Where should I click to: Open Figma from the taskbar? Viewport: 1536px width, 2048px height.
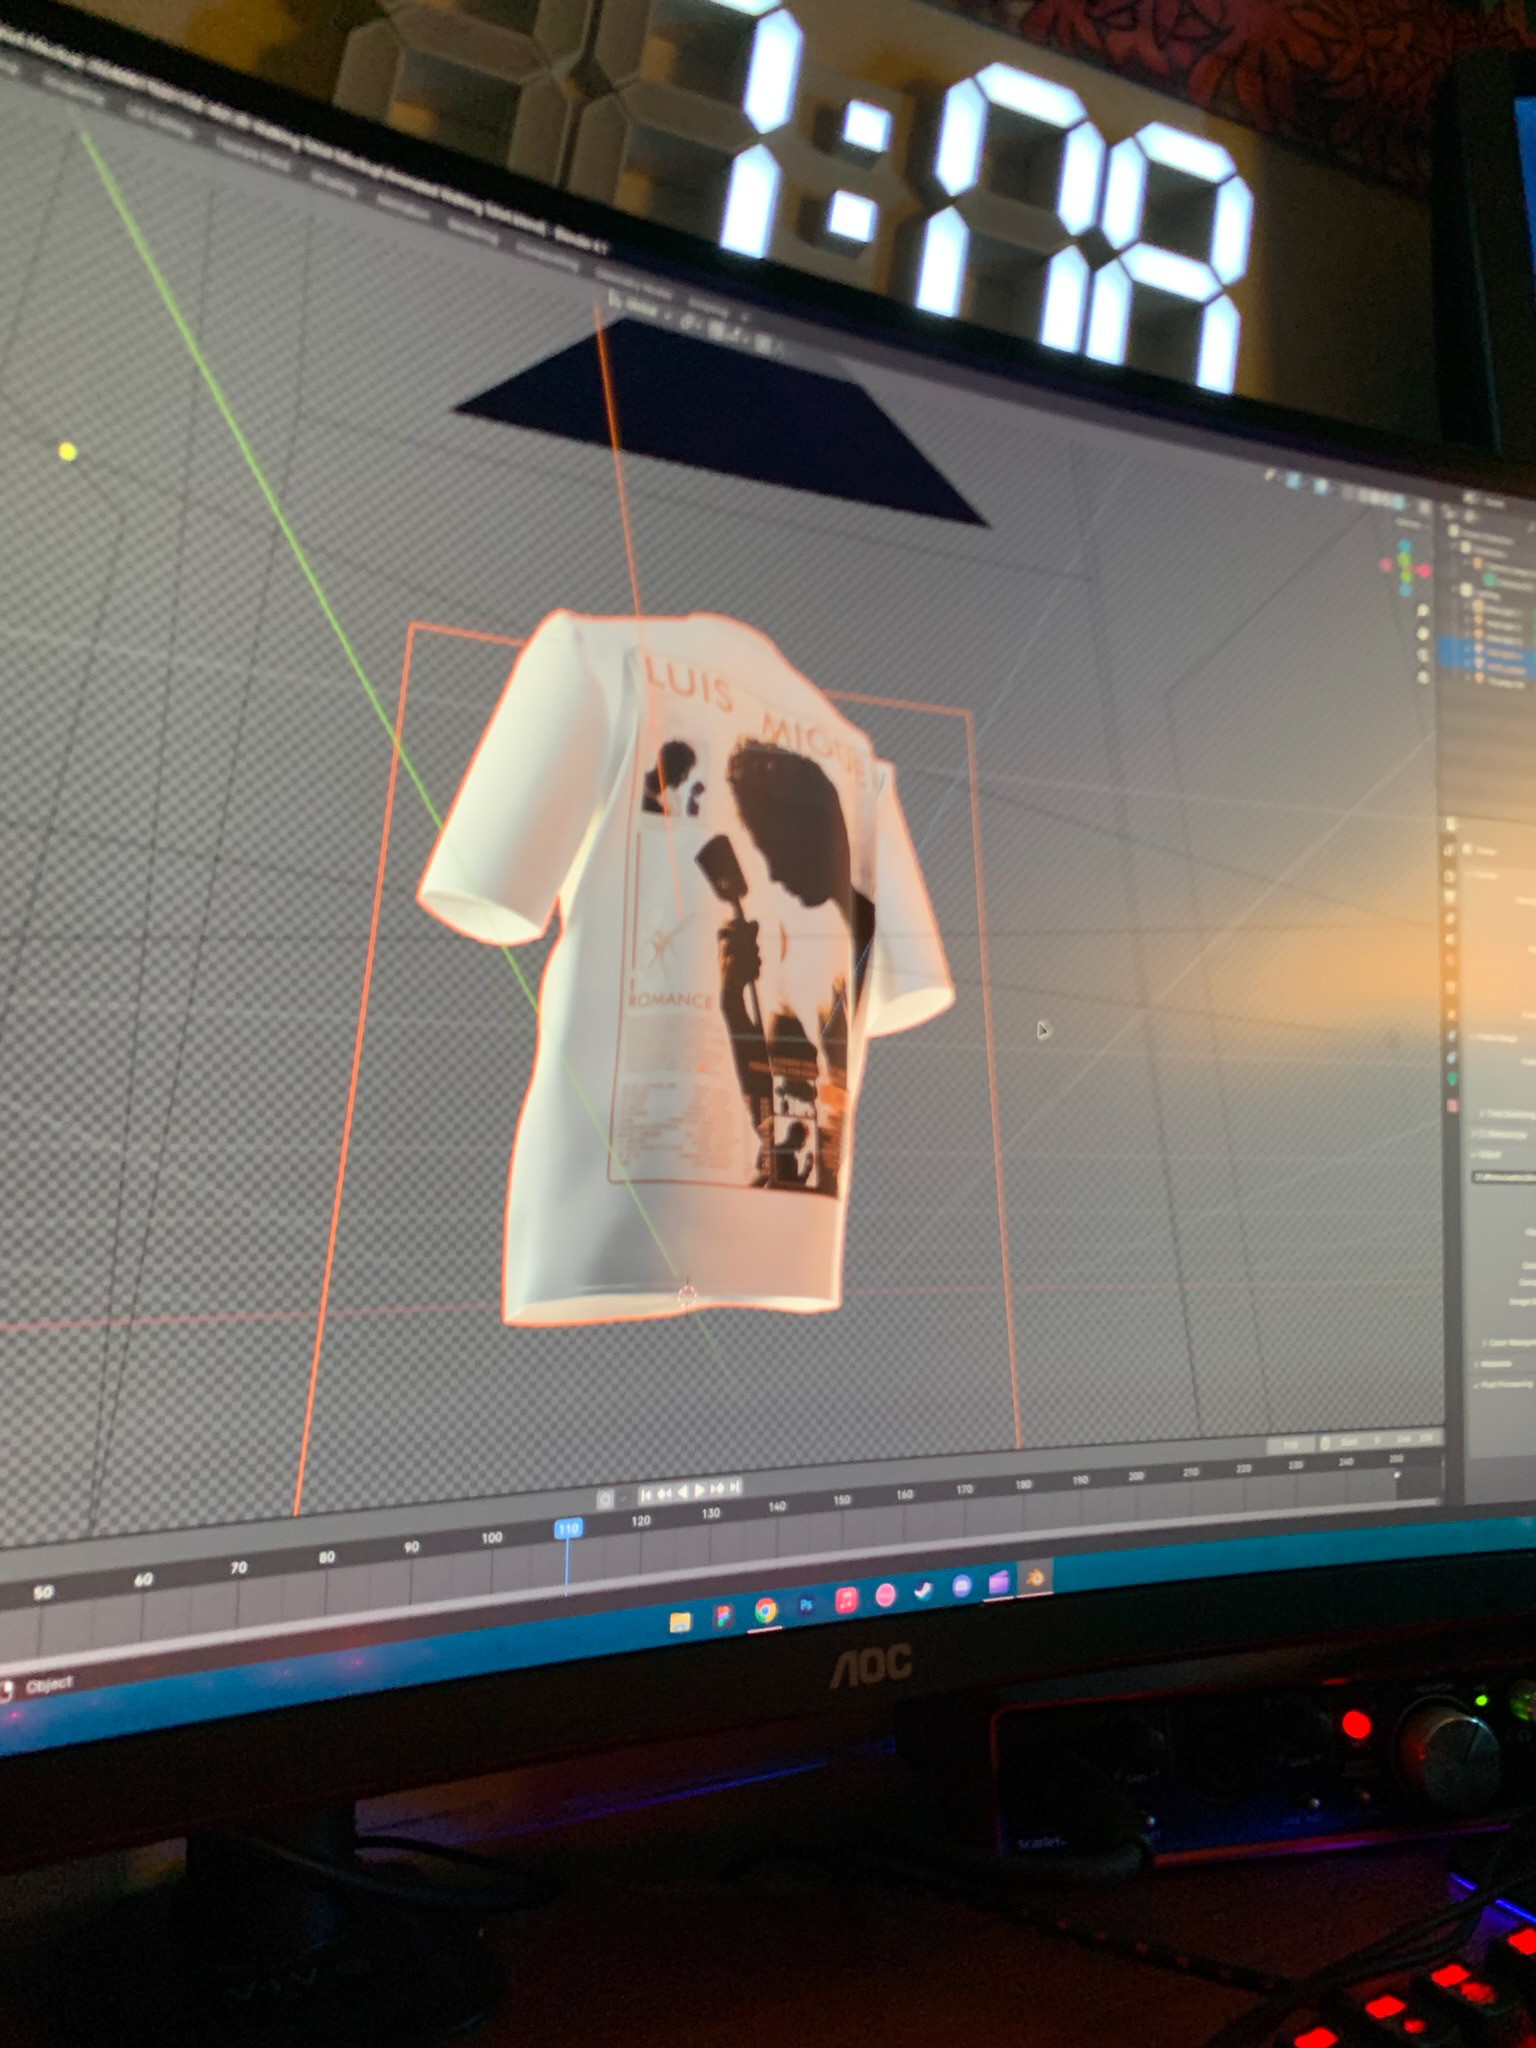coord(724,1615)
